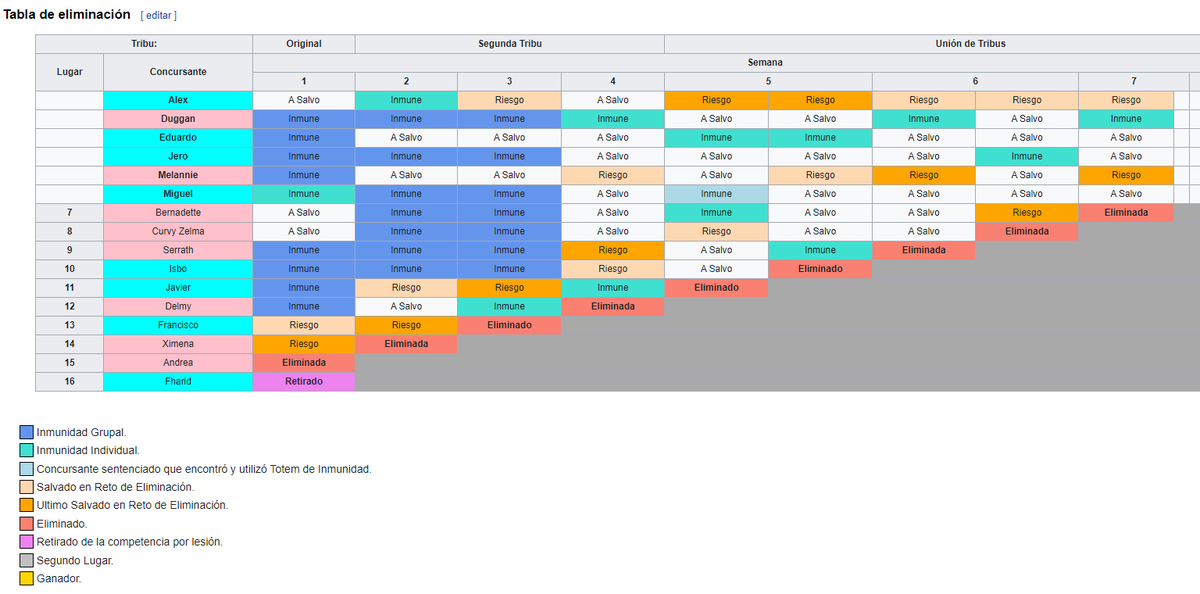Click the Segunda Tribu column header

pyautogui.click(x=509, y=44)
